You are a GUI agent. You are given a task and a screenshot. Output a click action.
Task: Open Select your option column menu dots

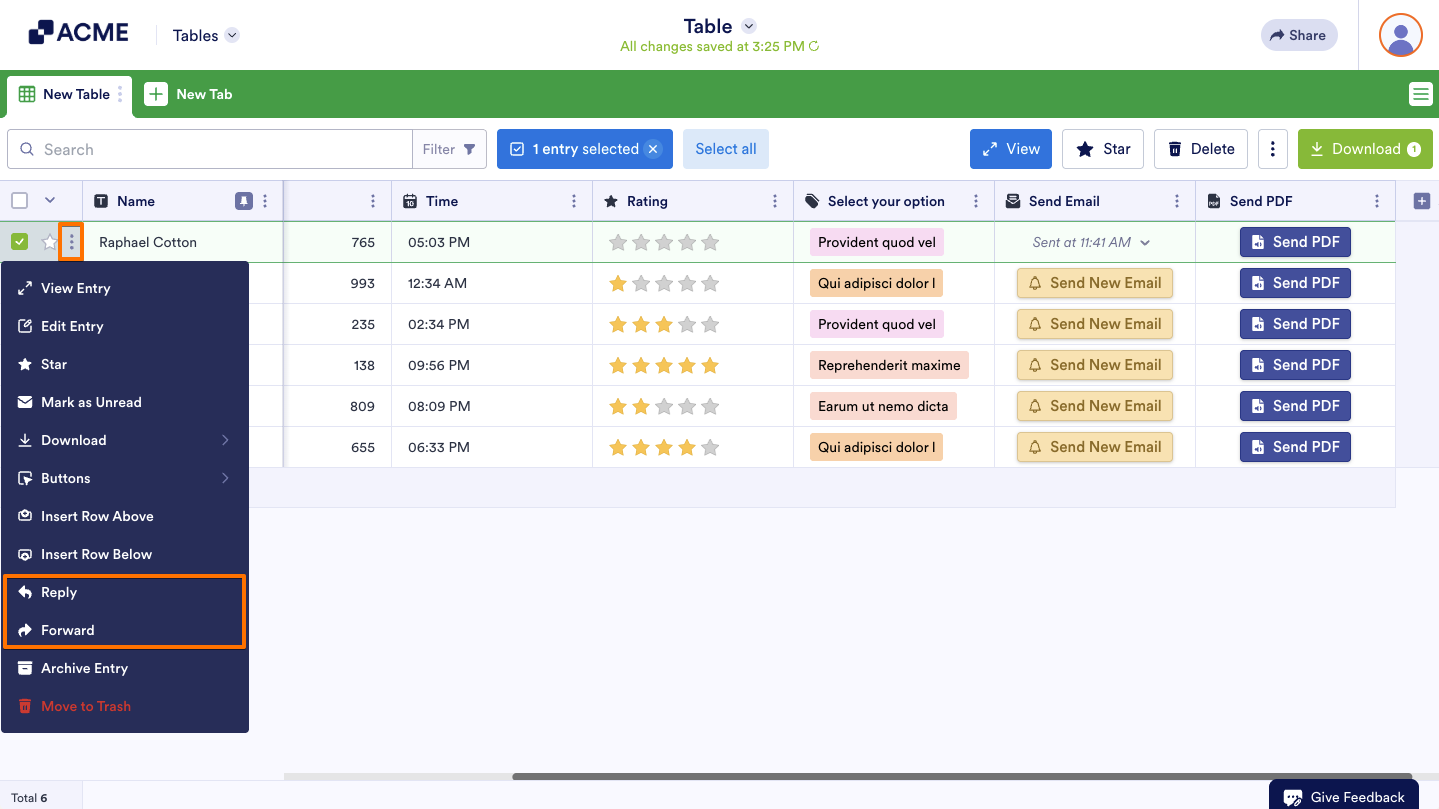976,201
